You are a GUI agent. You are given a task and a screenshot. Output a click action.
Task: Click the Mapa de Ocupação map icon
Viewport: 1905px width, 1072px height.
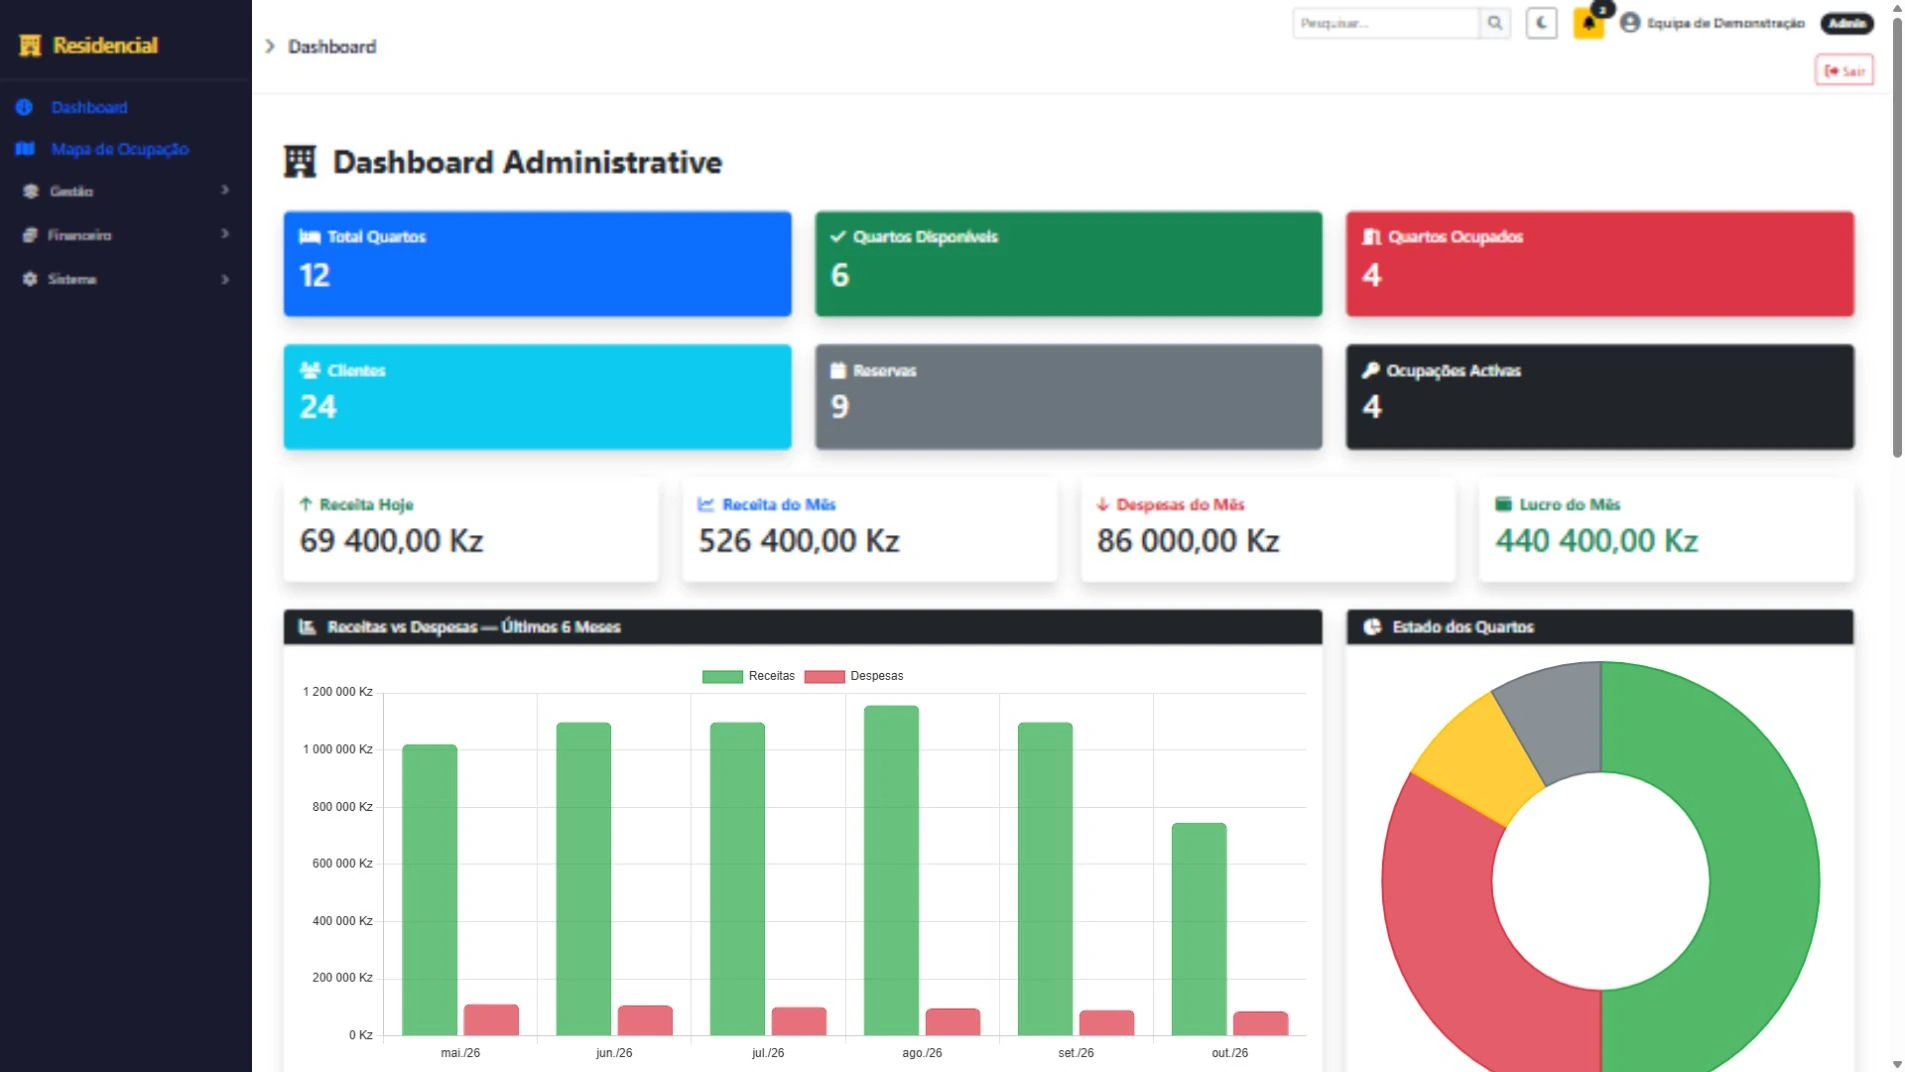[25, 149]
